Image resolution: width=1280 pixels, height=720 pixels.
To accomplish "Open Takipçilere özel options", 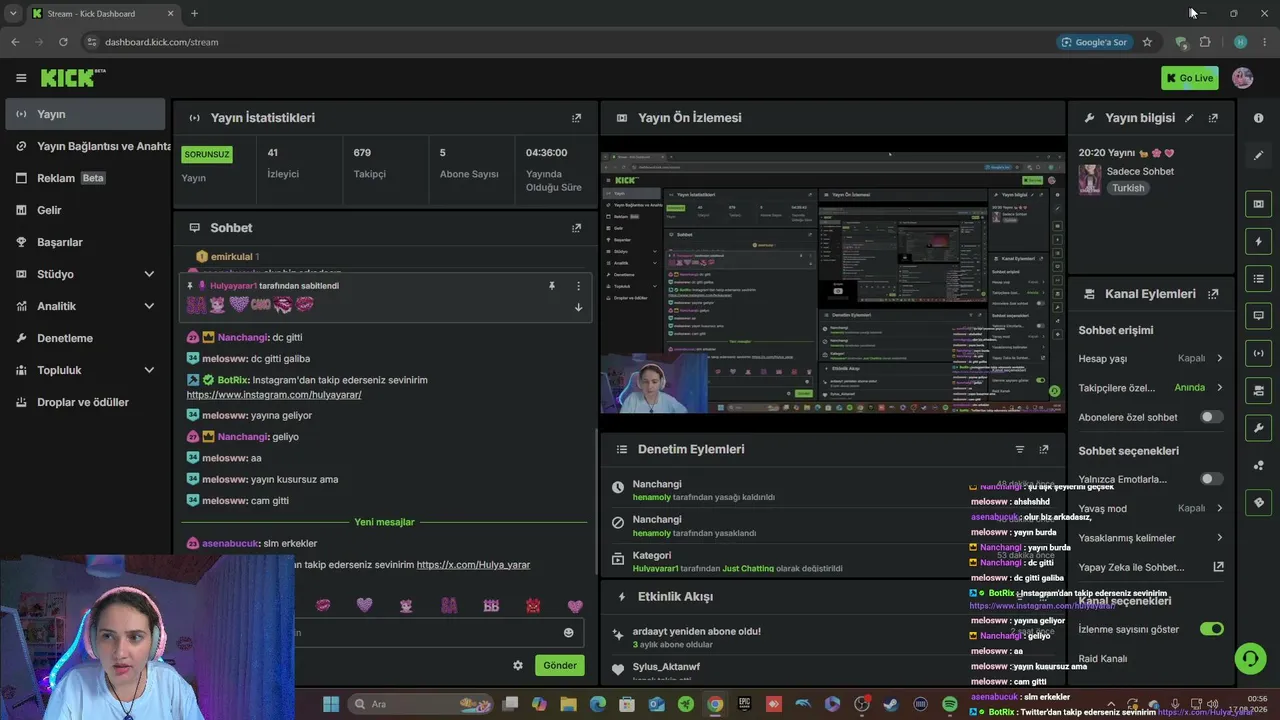I will click(x=1151, y=387).
